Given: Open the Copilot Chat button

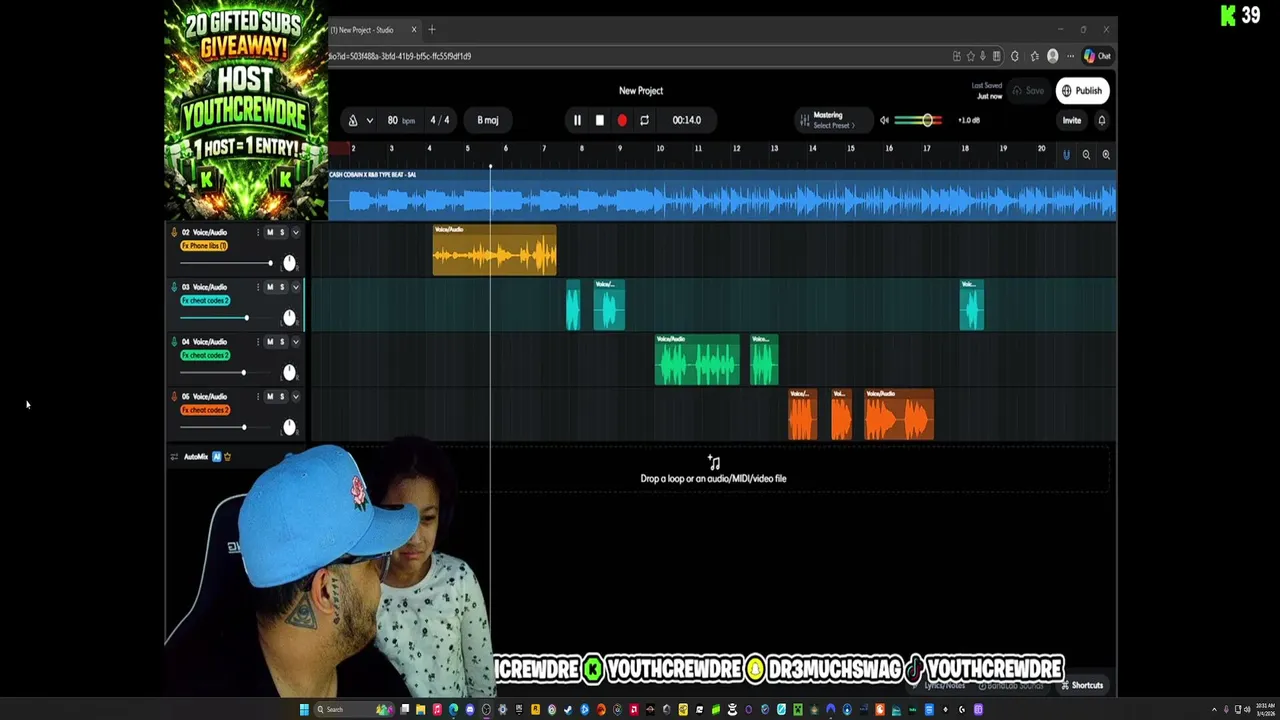Looking at the screenshot, I should click(x=1097, y=56).
